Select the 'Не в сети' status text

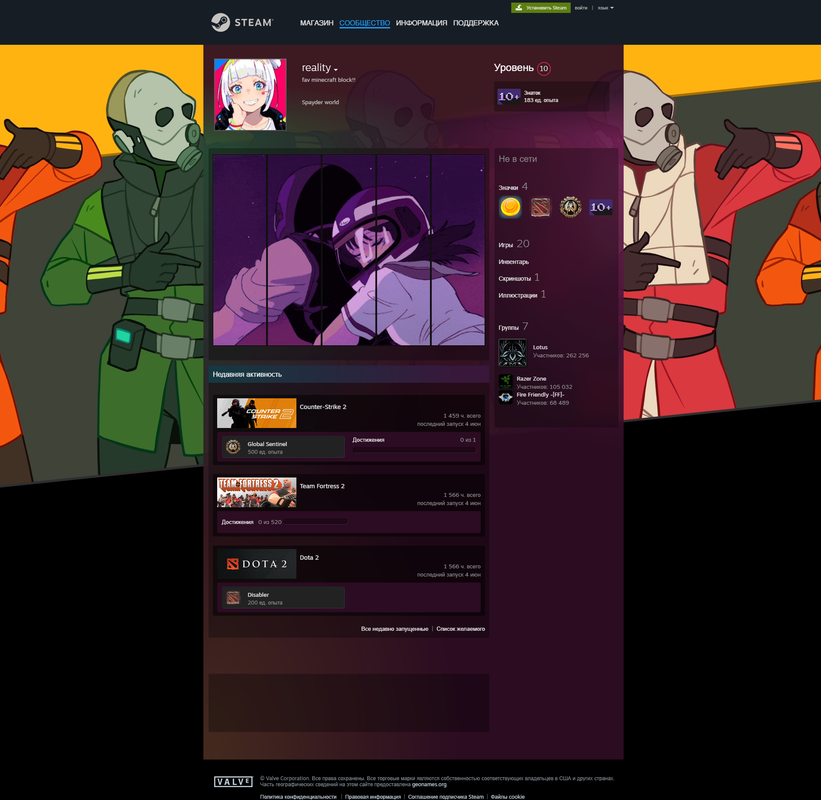(517, 159)
